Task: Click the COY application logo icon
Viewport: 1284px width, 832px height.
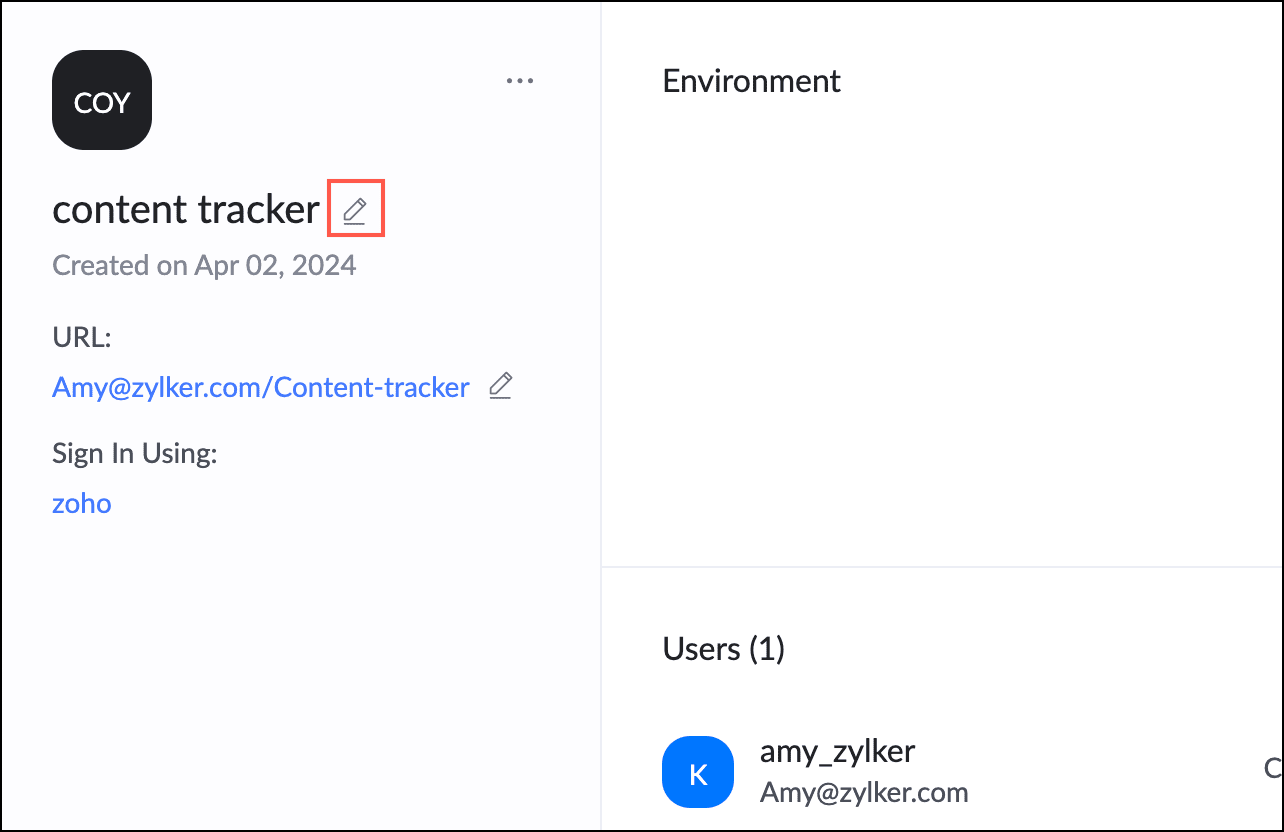Action: point(102,100)
